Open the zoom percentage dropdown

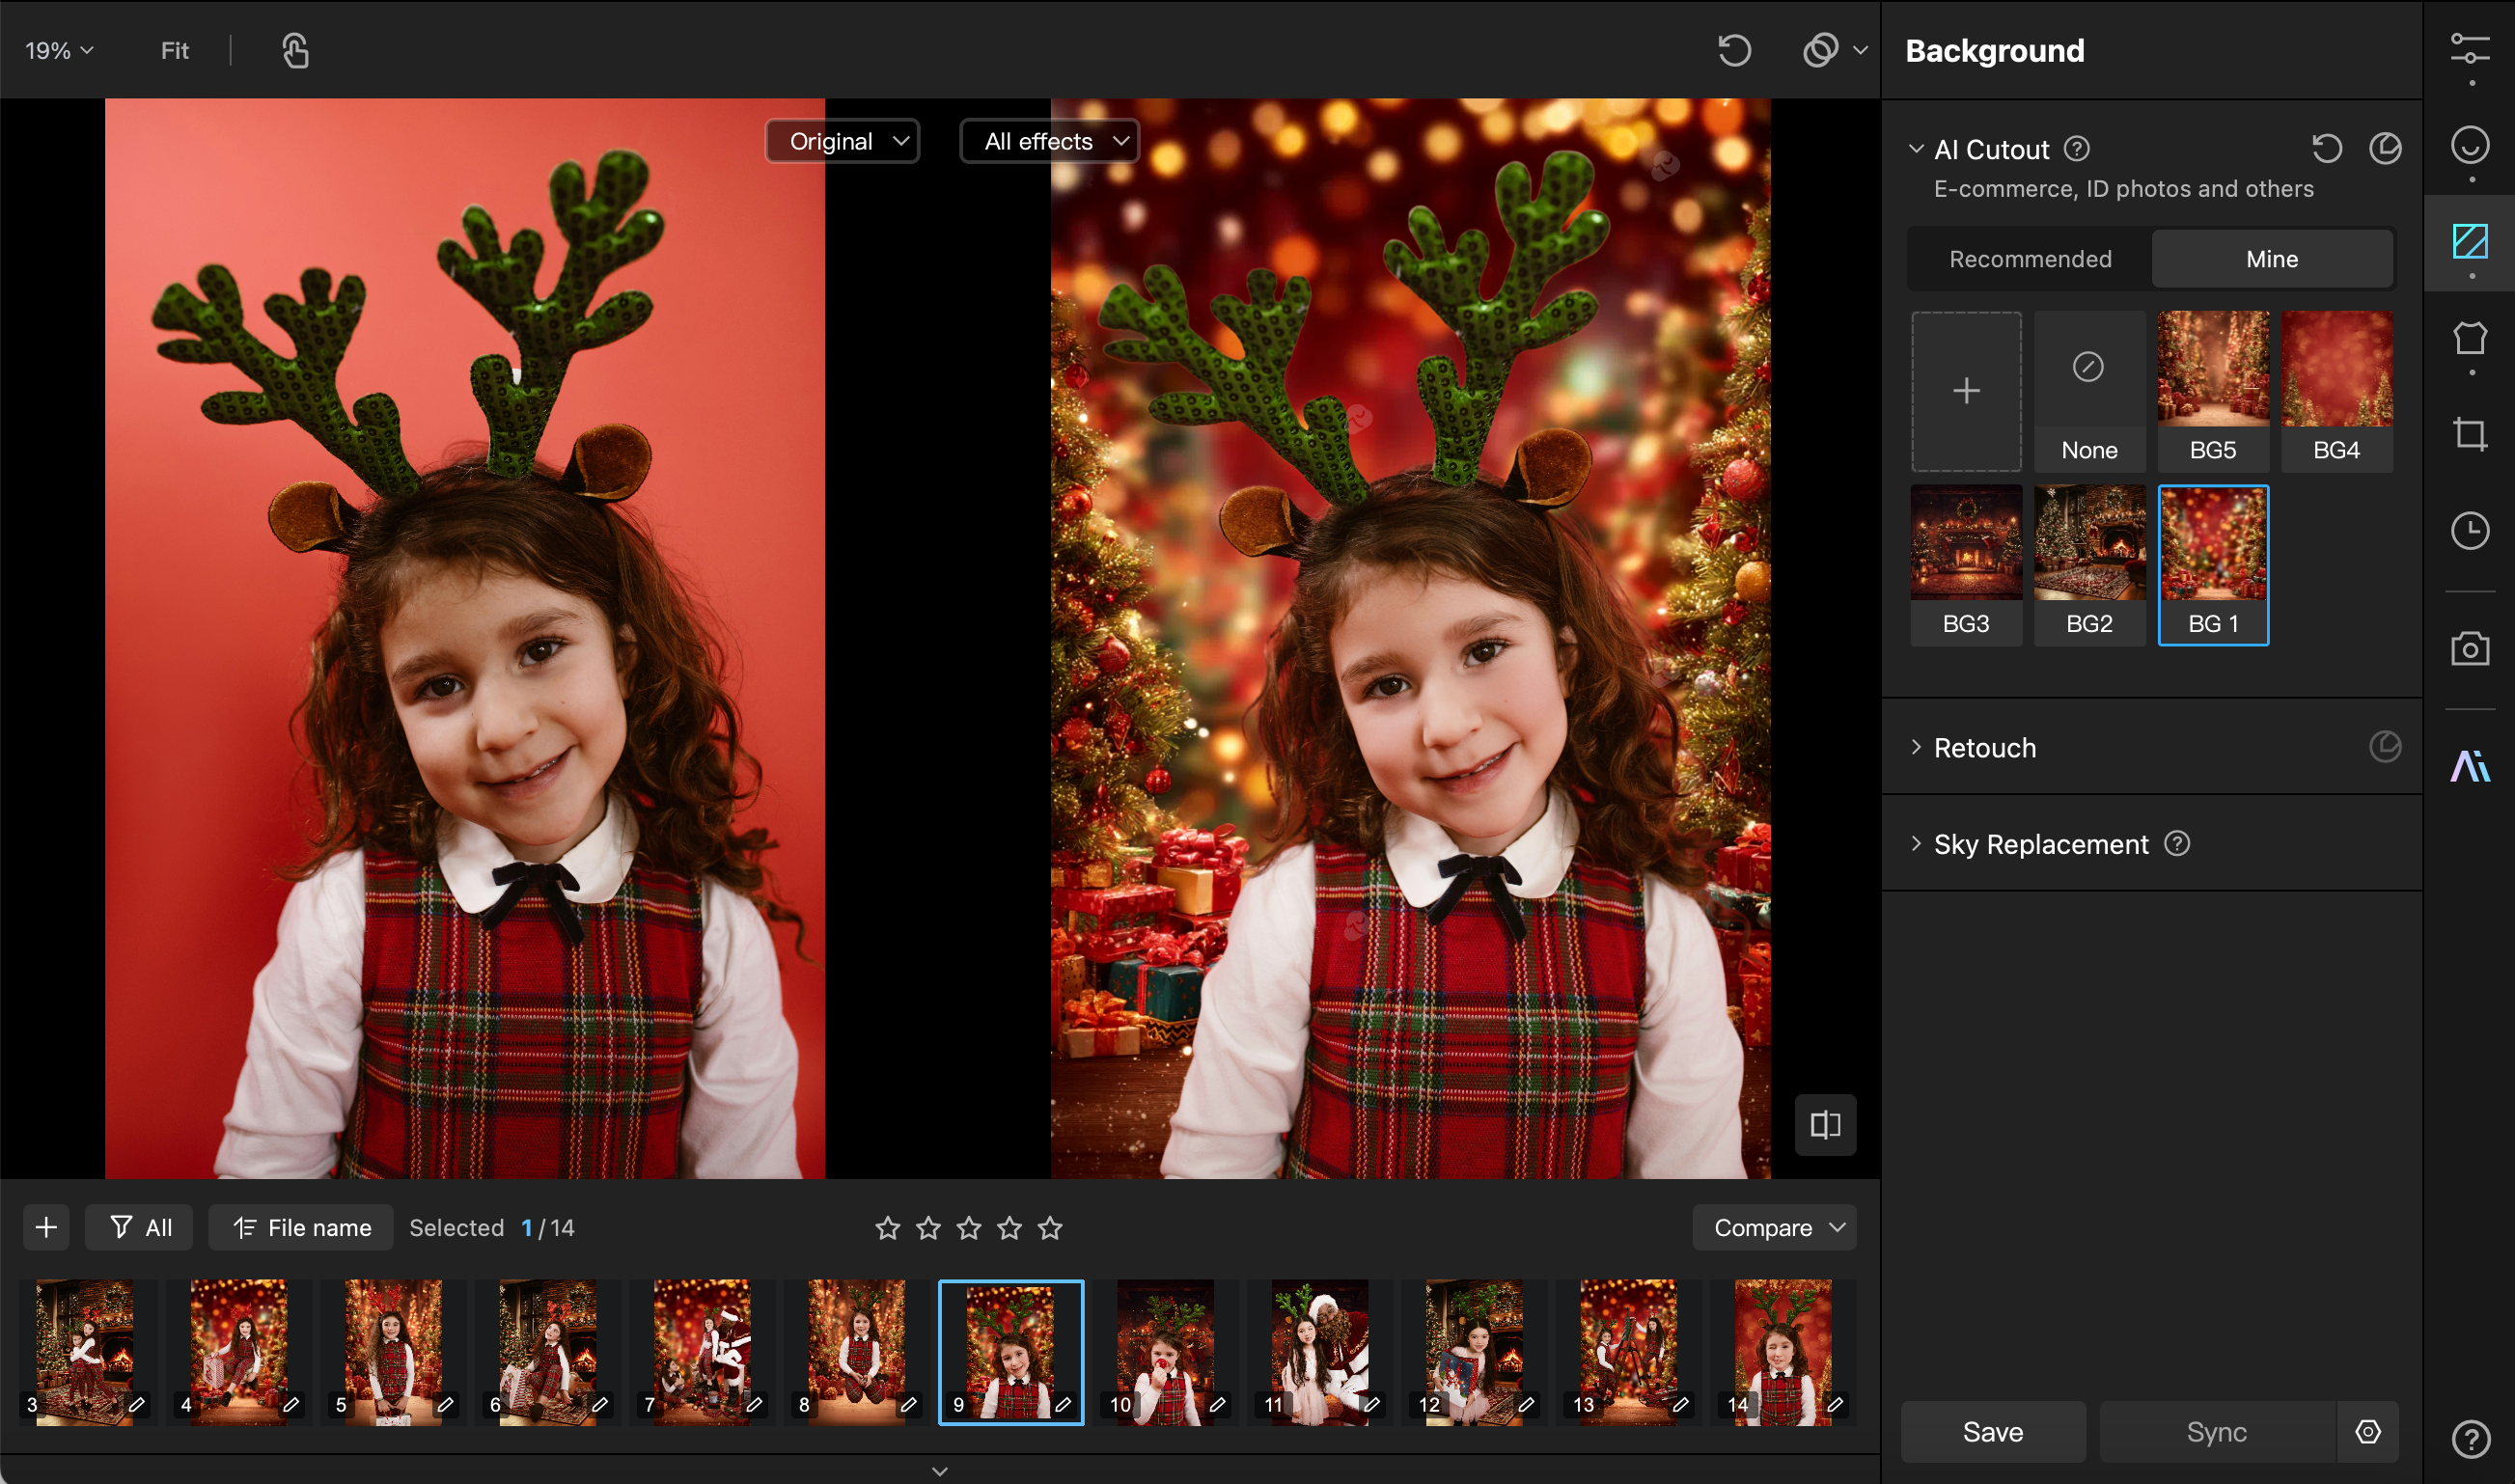tap(59, 51)
